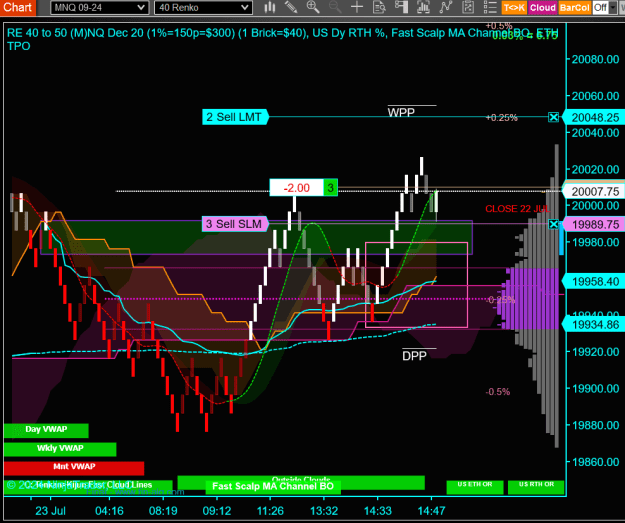Click the 09:12 time axis label

(x=217, y=511)
